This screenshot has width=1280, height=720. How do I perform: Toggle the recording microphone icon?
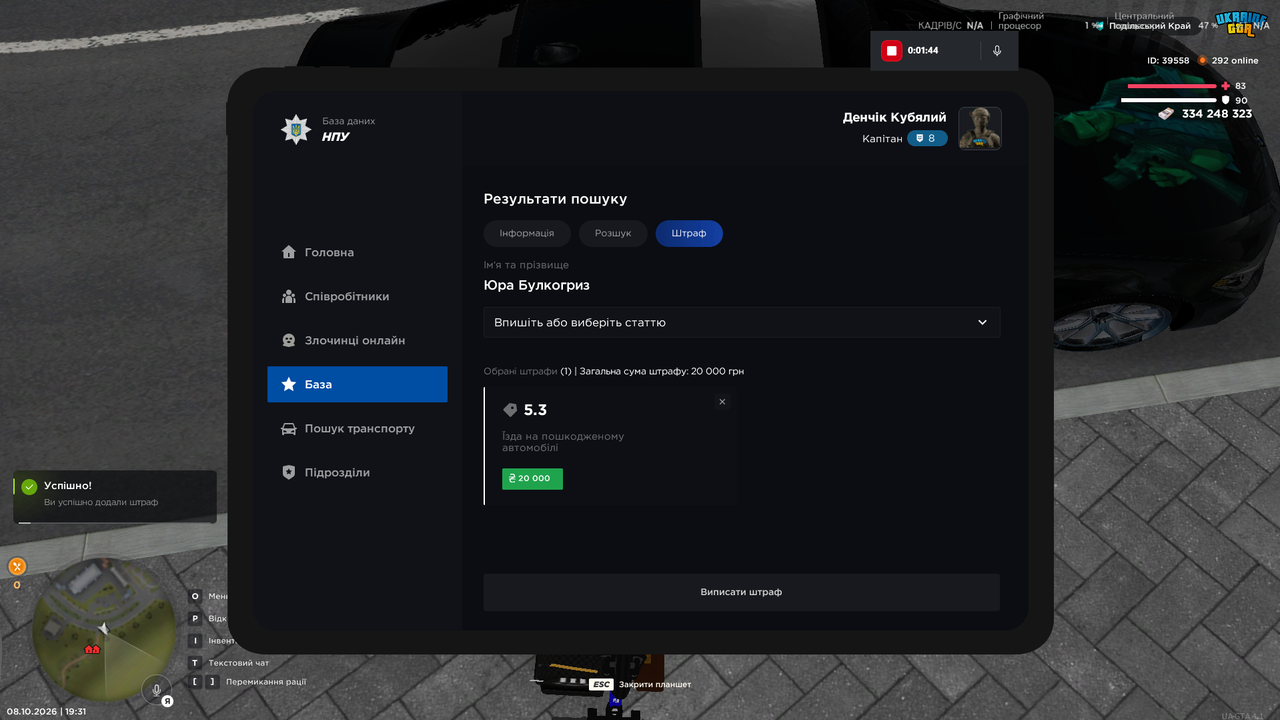[997, 50]
